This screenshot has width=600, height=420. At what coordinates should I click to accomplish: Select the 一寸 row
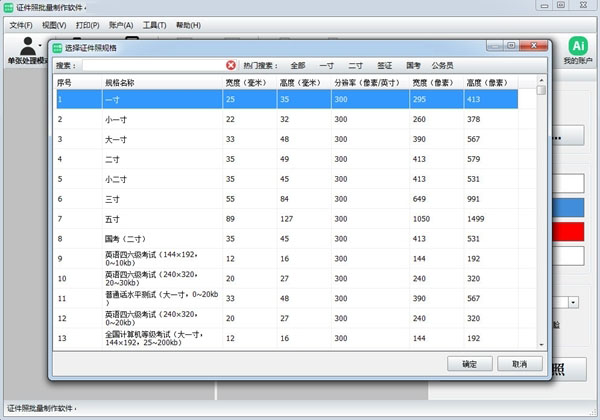click(x=287, y=99)
